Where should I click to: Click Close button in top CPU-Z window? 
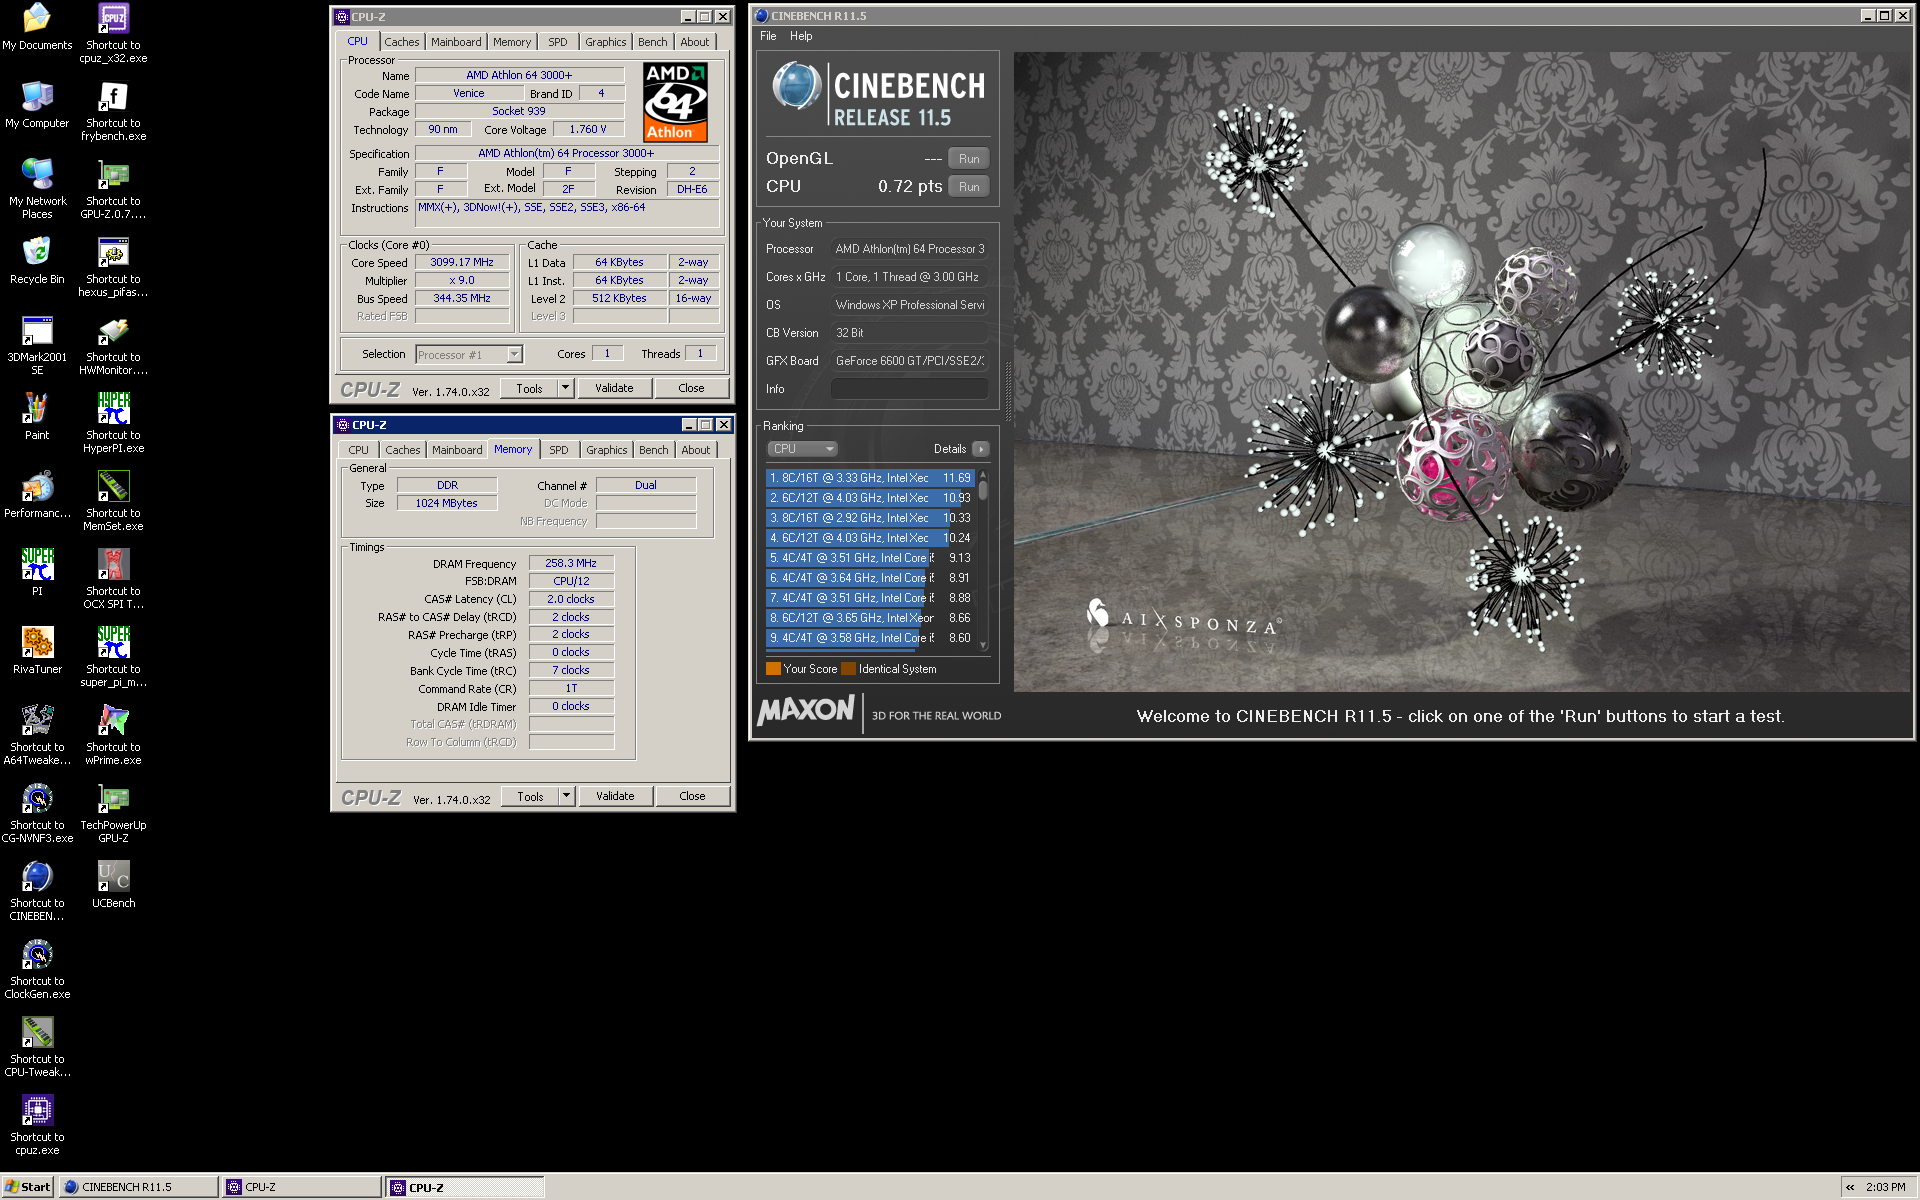(691, 388)
